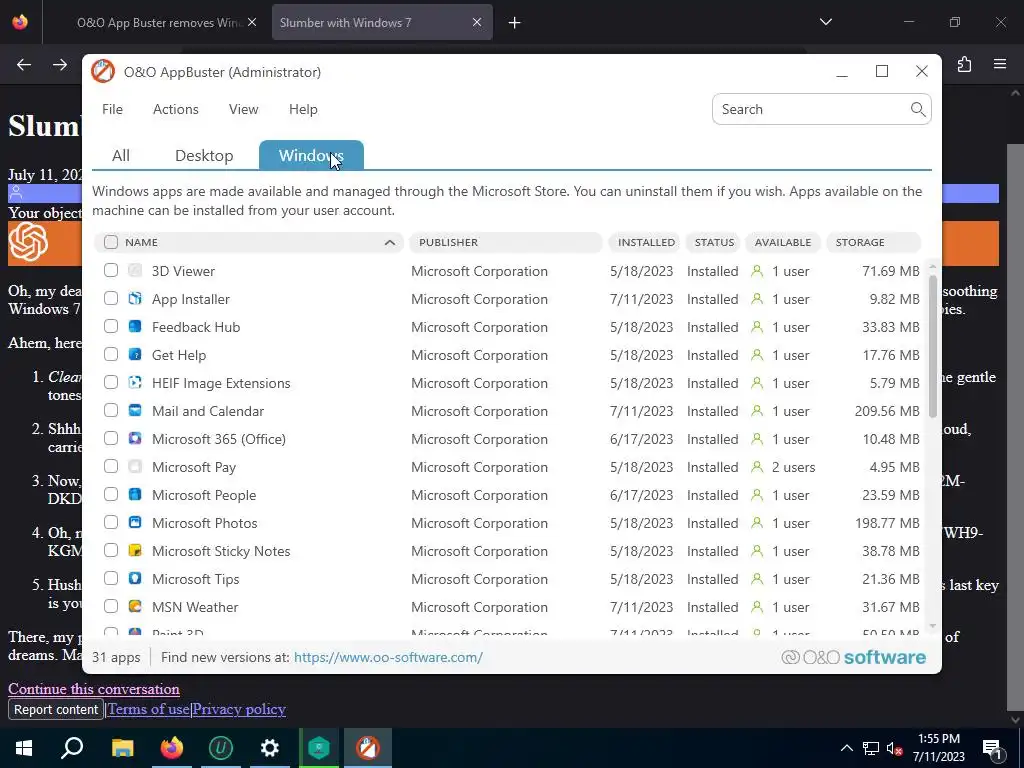Check the Mail and Calendar checkbox
This screenshot has width=1024, height=768.
coord(111,411)
